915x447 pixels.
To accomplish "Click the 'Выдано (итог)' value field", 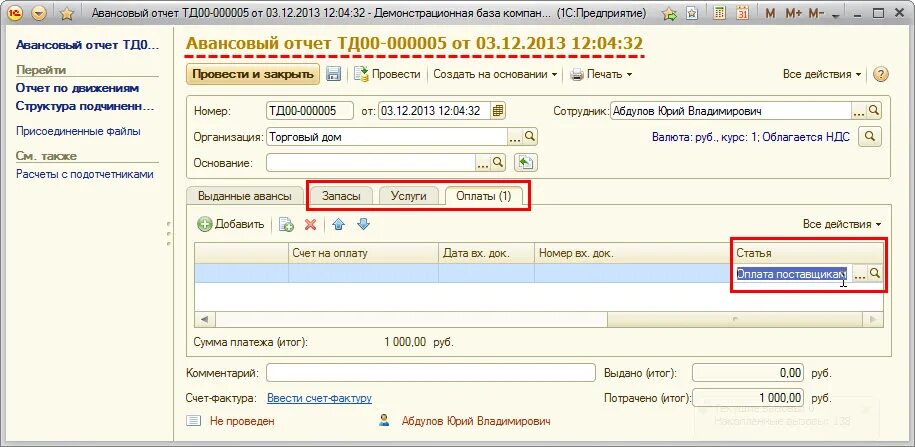I will click(748, 372).
